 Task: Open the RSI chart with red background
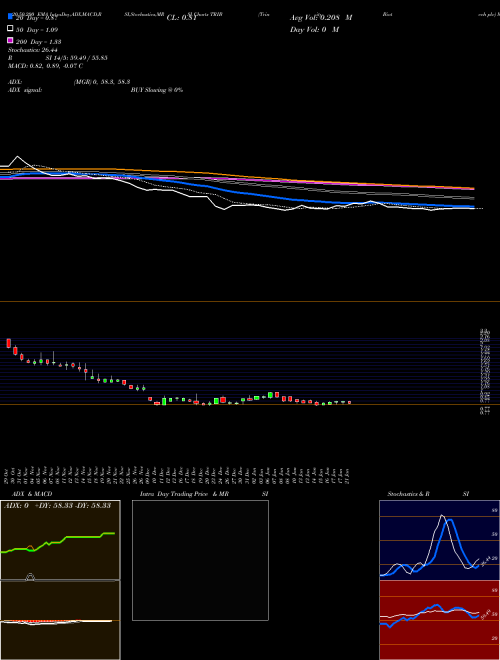439,620
